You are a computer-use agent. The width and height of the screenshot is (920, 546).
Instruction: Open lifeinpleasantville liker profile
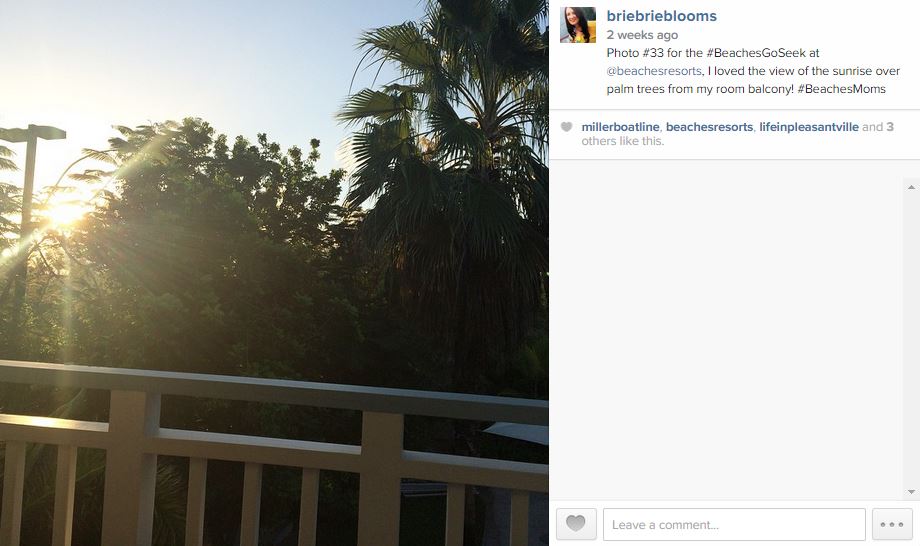coord(809,127)
